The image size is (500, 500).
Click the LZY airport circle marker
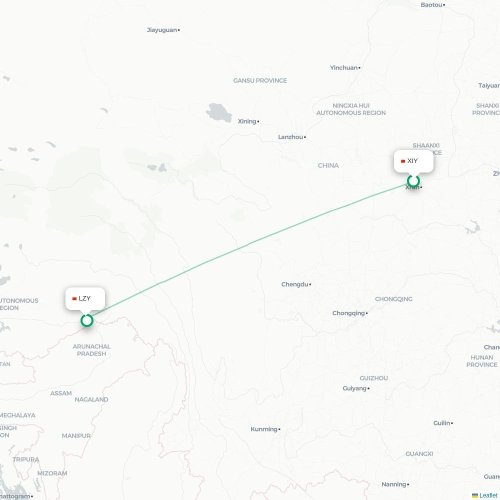click(x=87, y=320)
